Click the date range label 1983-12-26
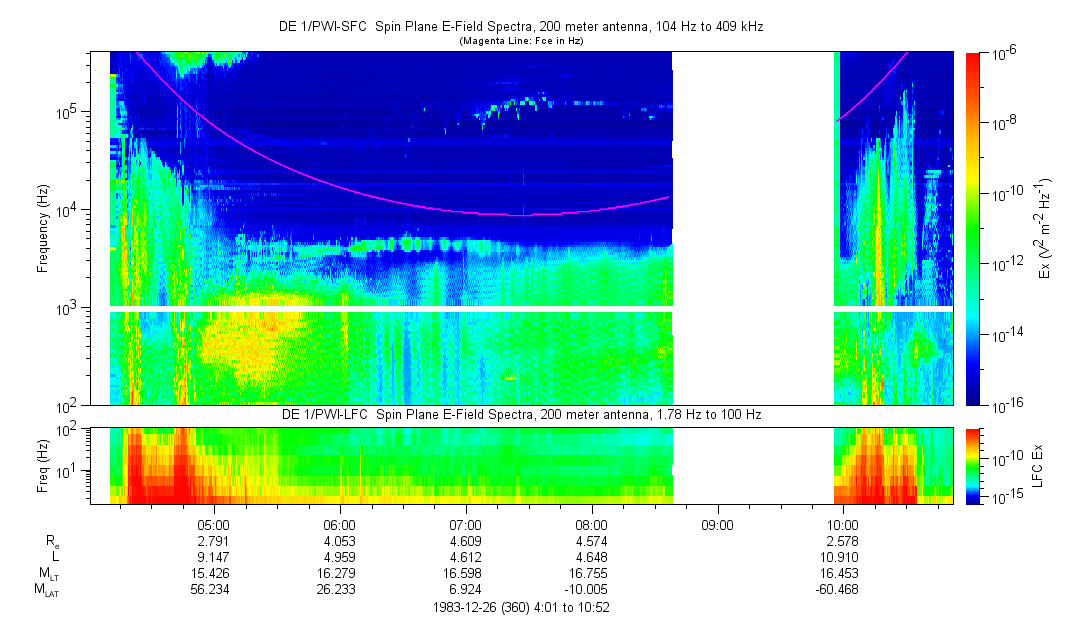The width and height of the screenshot is (1083, 620). 520,607
